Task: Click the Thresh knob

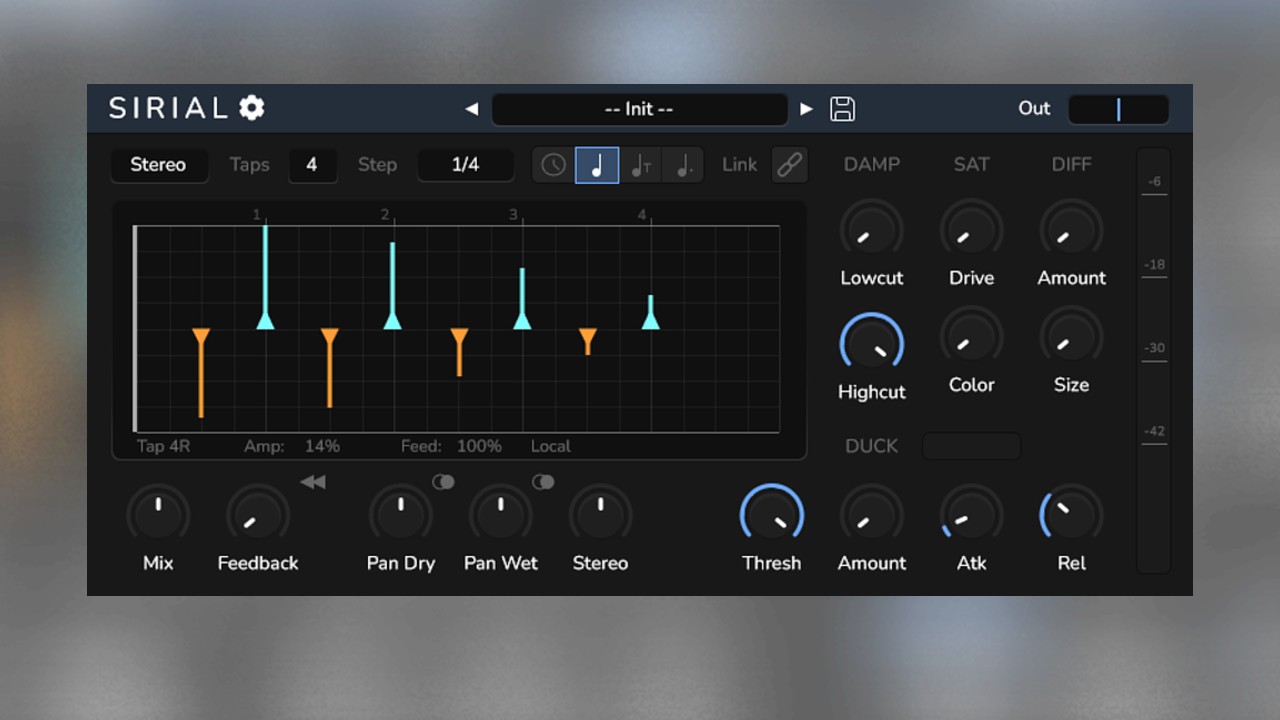Action: (771, 515)
